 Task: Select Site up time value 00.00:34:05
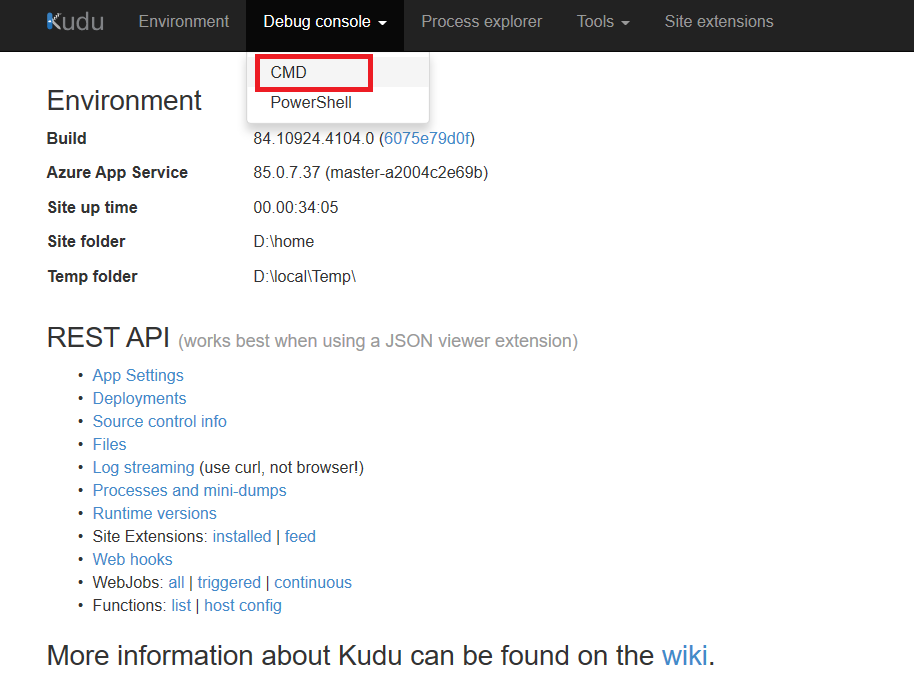coord(296,207)
